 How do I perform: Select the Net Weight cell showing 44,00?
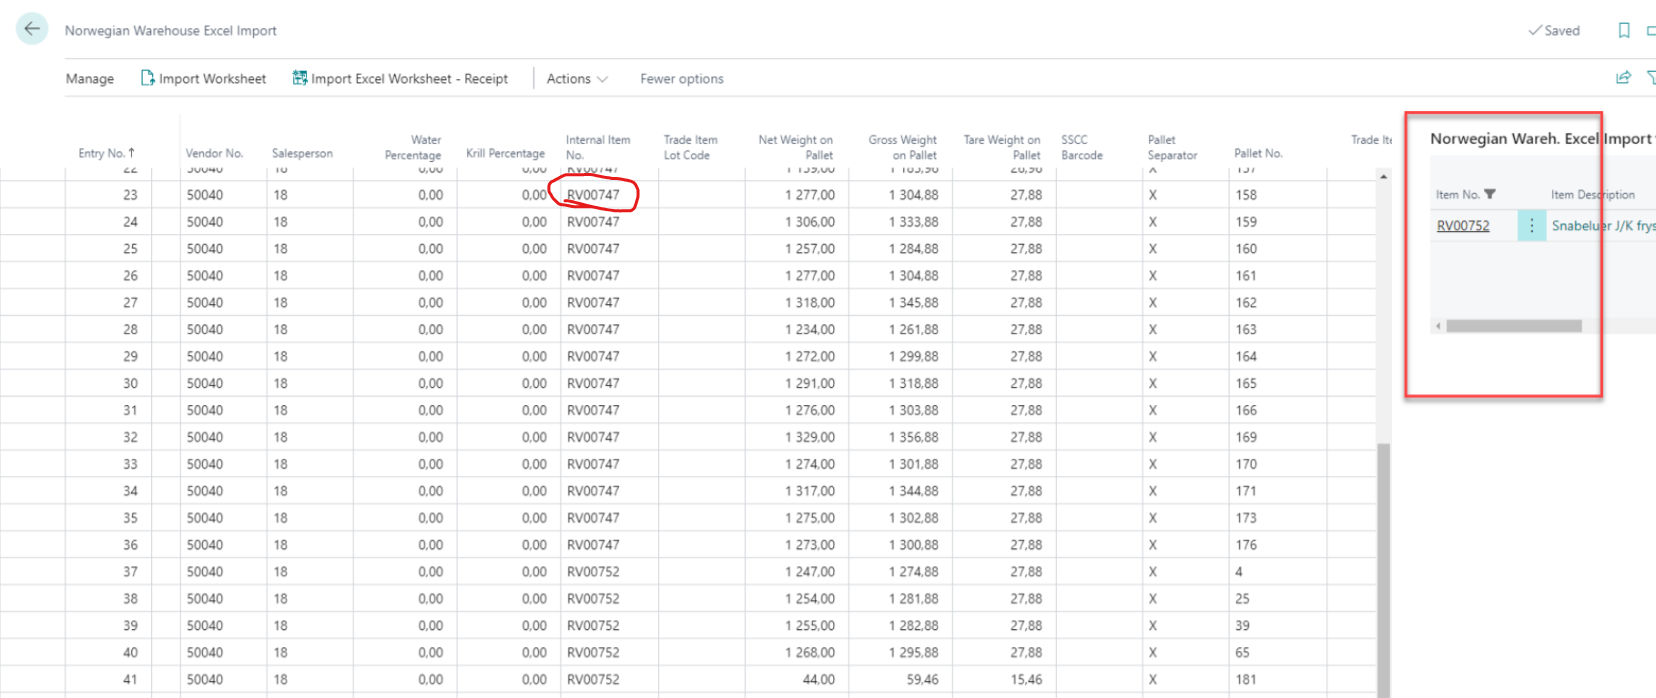click(x=818, y=679)
